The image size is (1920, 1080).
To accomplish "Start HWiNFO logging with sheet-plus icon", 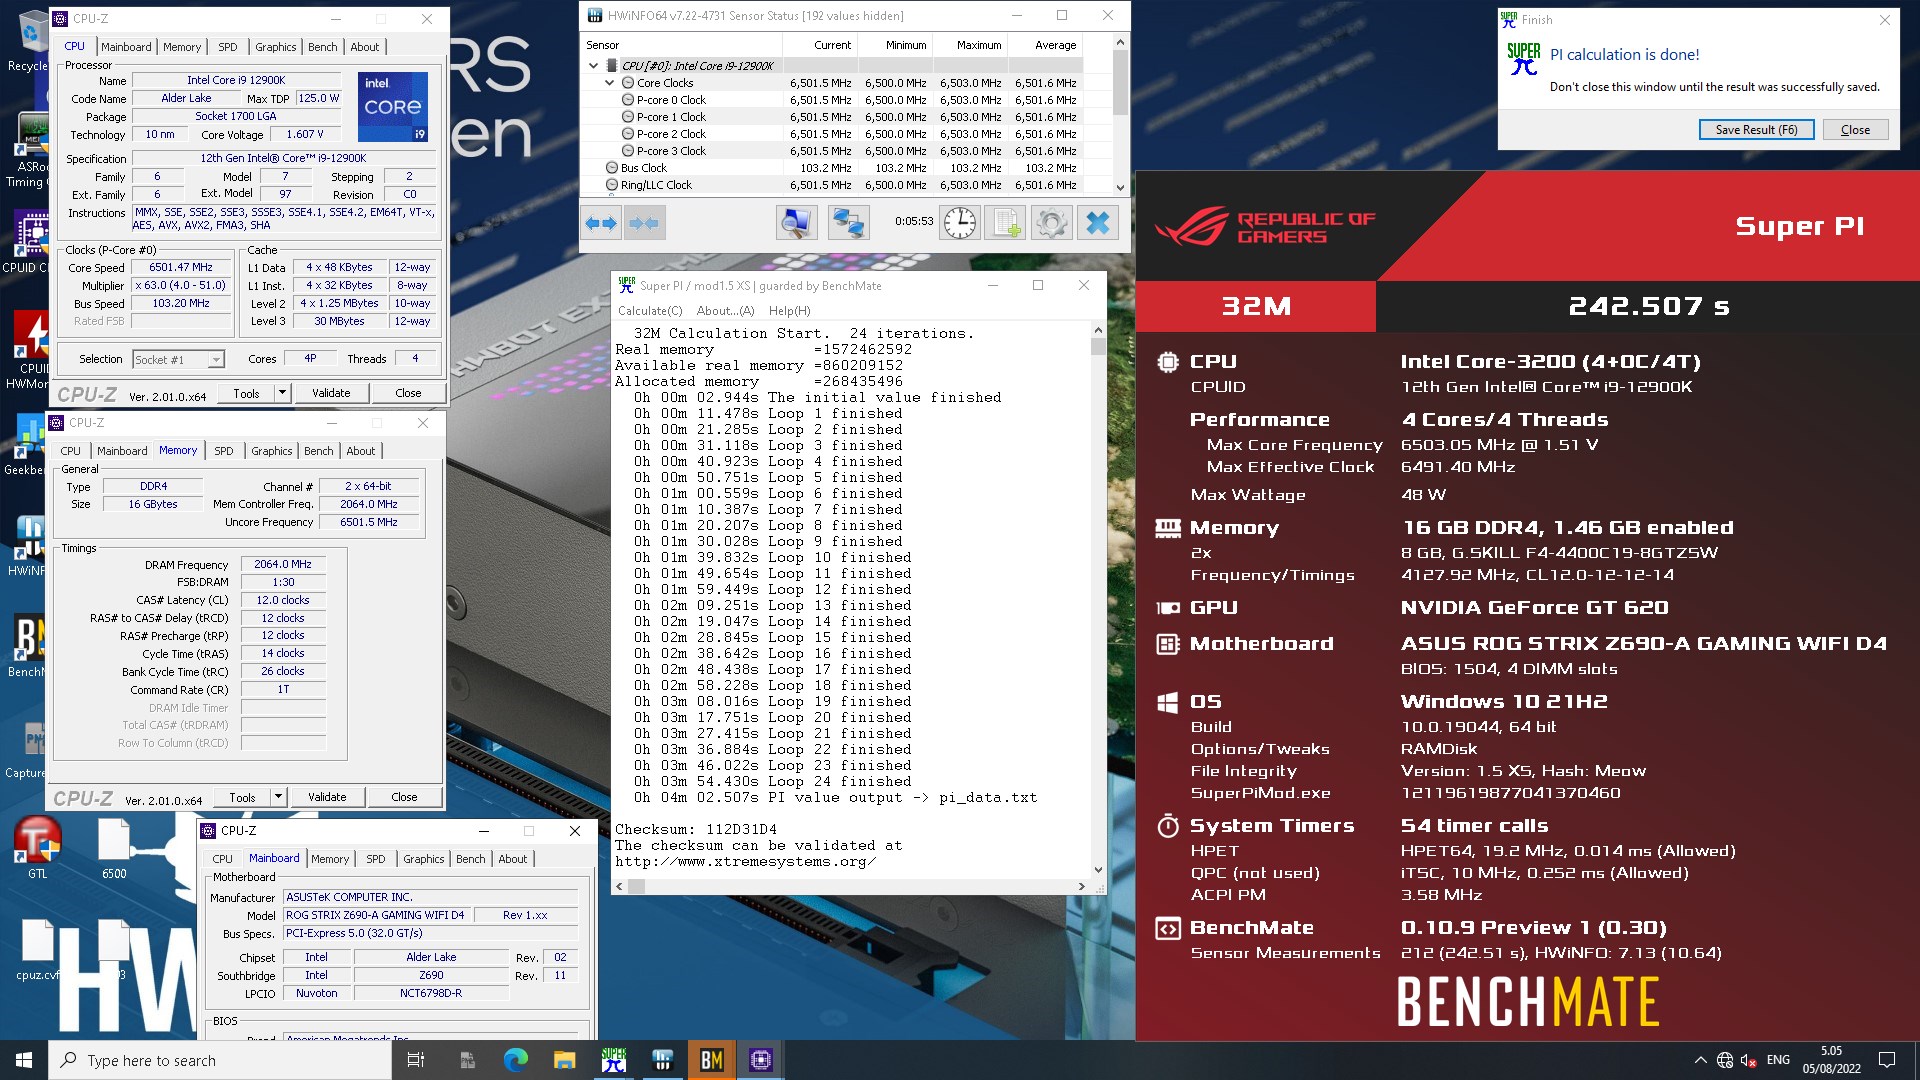I will [1004, 223].
